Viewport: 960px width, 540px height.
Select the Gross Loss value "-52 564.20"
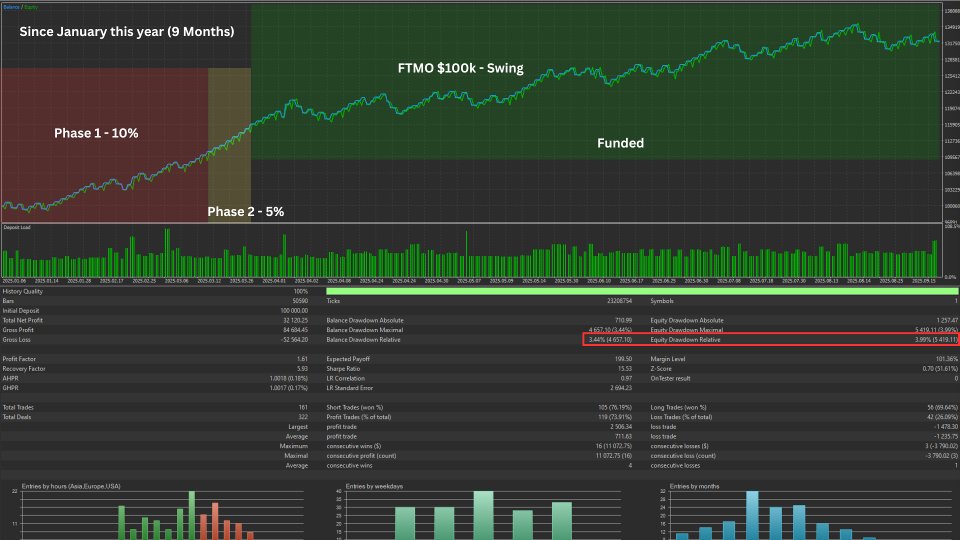[294, 340]
